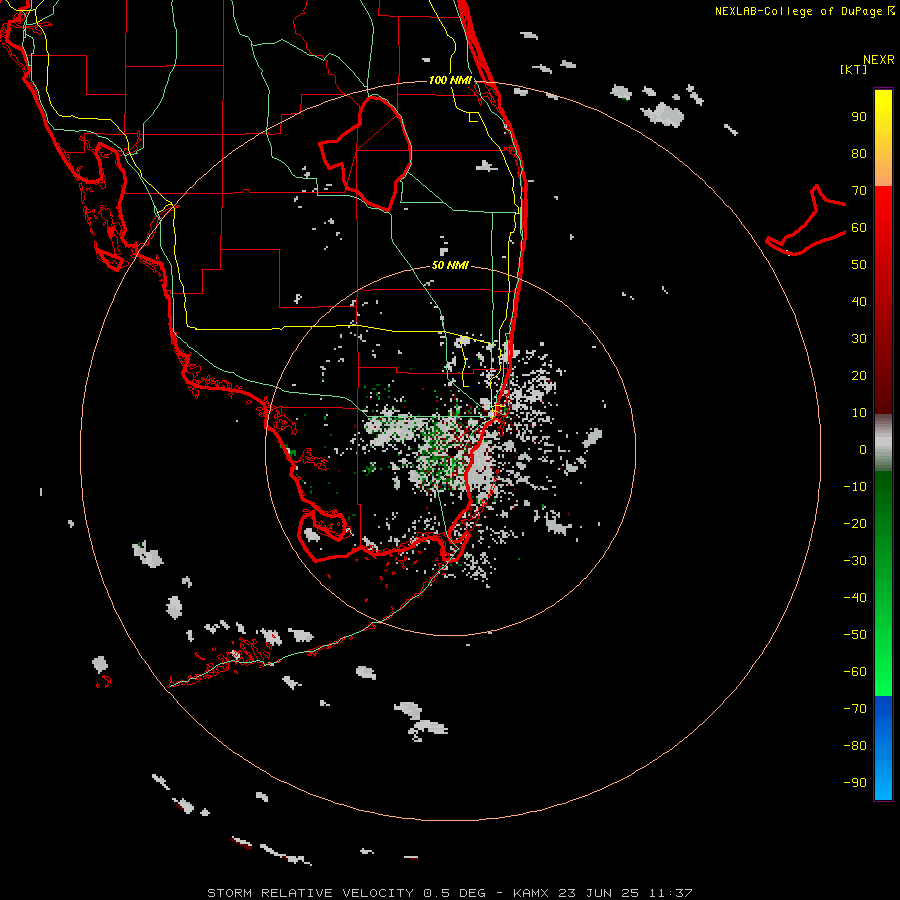Click the [KT] units label
This screenshot has width=900, height=900.
854,69
